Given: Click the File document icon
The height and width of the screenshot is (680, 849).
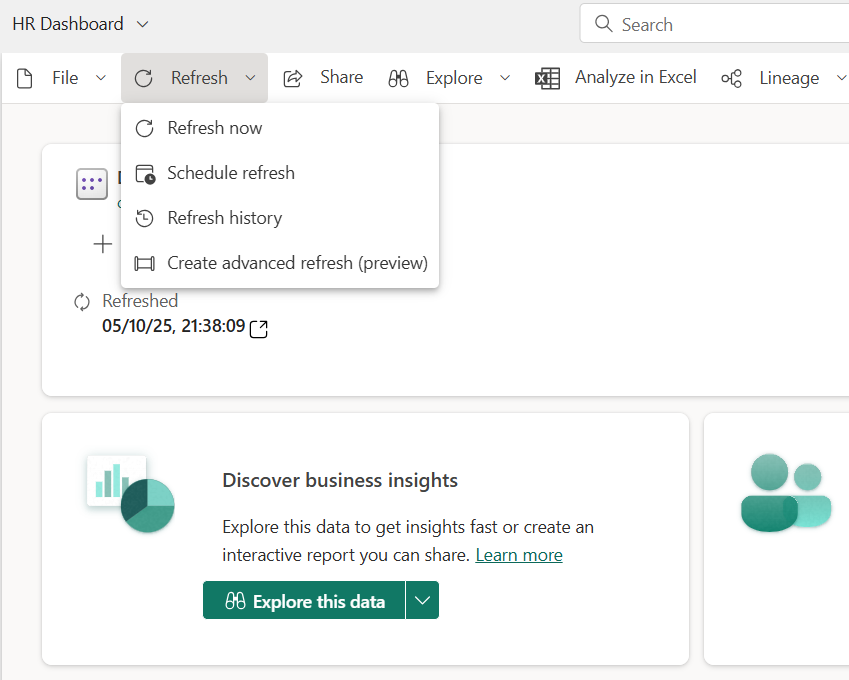Looking at the screenshot, I should pyautogui.click(x=26, y=78).
